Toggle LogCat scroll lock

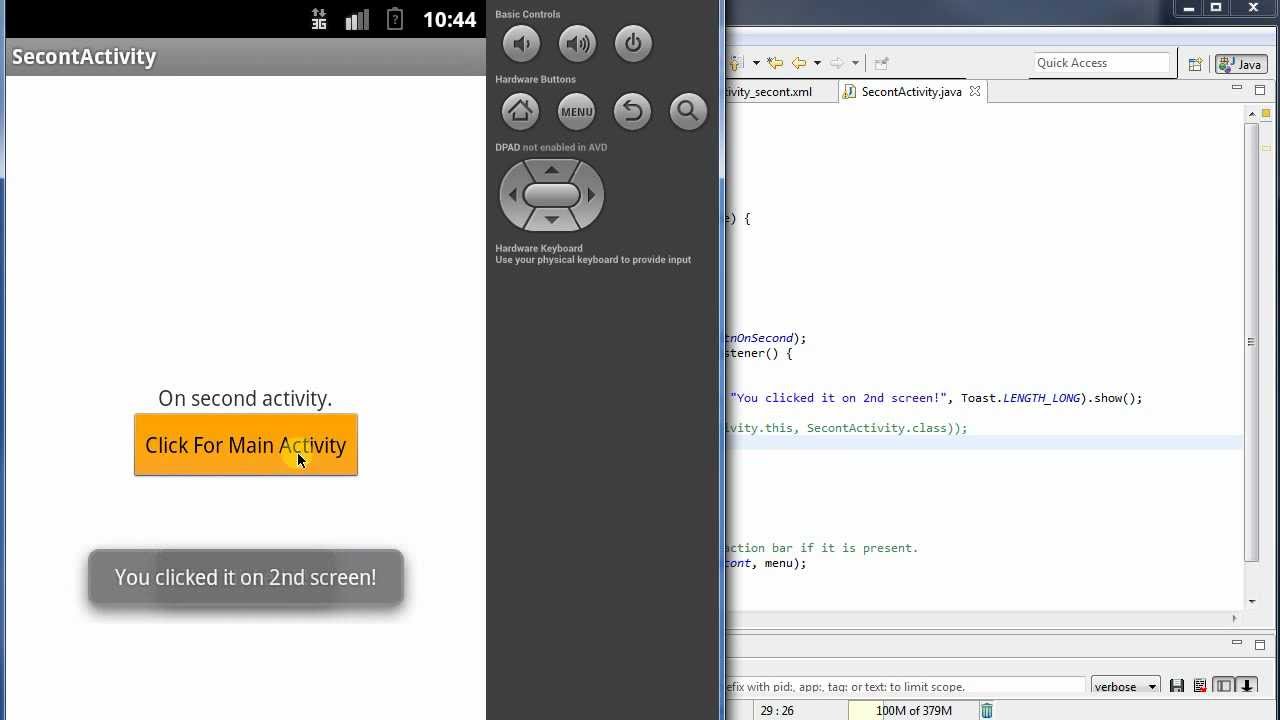pos(1247,686)
